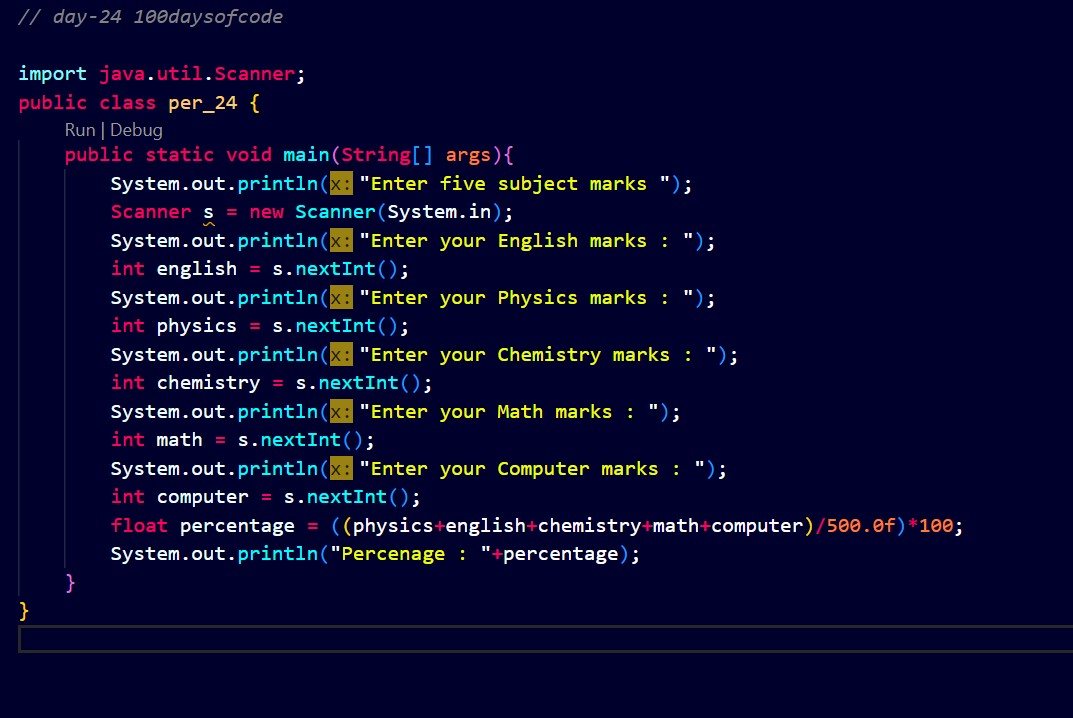Click the string "Enter your Physics marks : "
Viewport: 1073px width, 718px height.
[x=526, y=298]
